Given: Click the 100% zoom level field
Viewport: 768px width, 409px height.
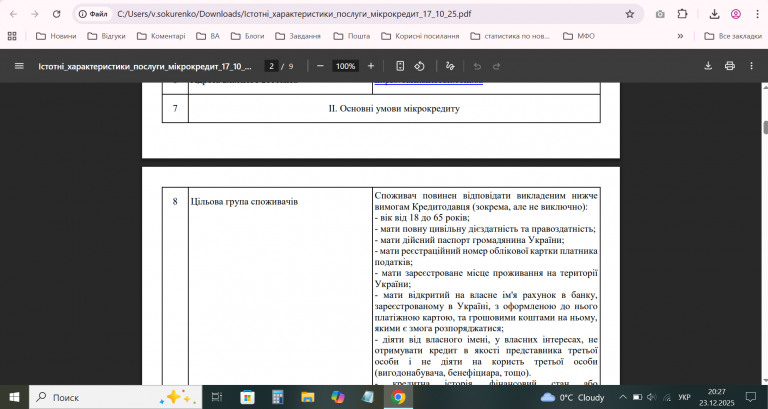Looking at the screenshot, I should 345,66.
